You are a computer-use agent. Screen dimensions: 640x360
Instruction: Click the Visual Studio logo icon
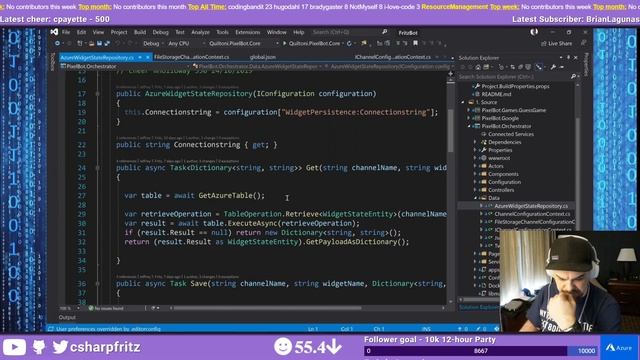click(x=54, y=32)
